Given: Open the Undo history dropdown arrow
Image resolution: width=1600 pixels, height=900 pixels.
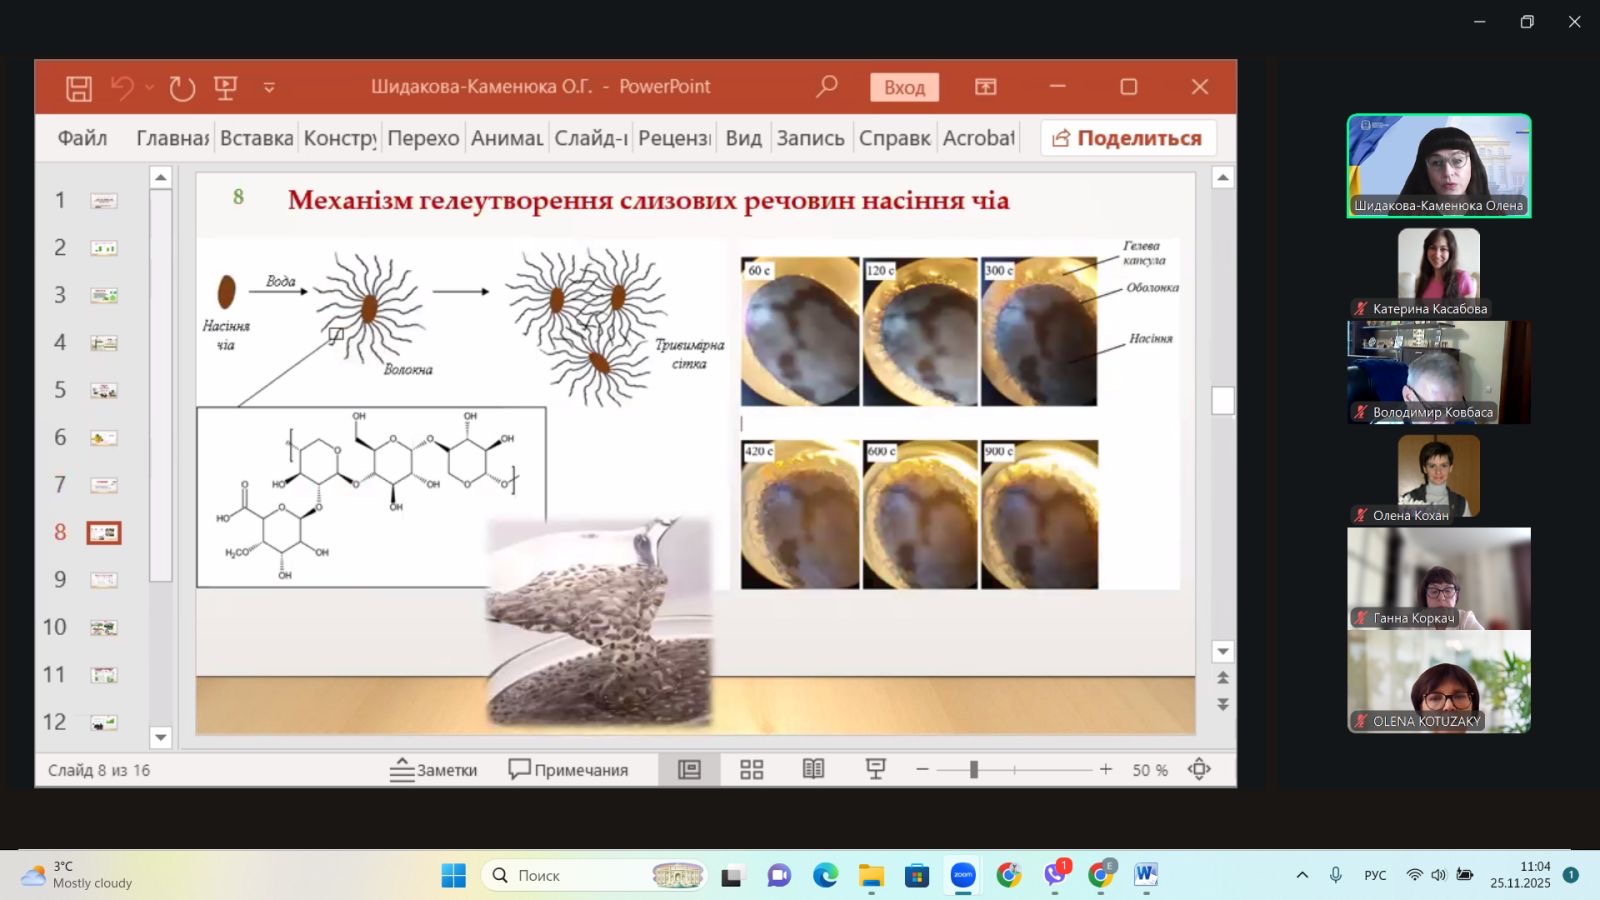Looking at the screenshot, I should 150,88.
